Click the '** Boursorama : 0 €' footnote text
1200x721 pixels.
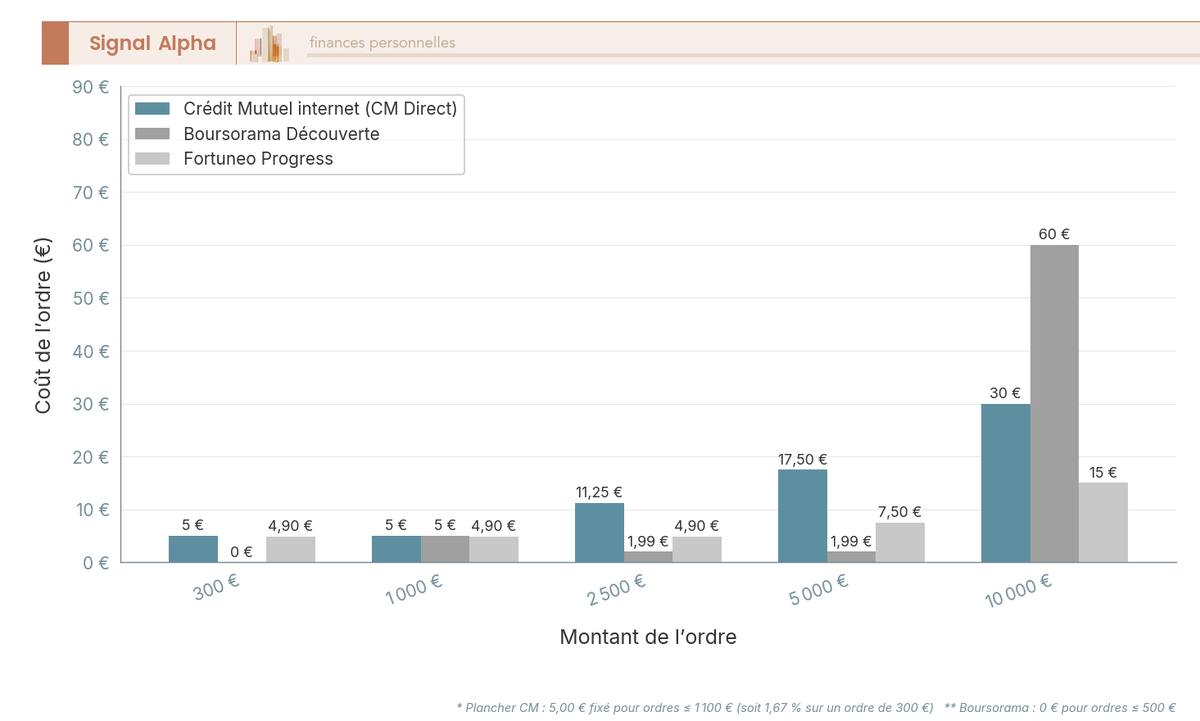click(x=1060, y=707)
